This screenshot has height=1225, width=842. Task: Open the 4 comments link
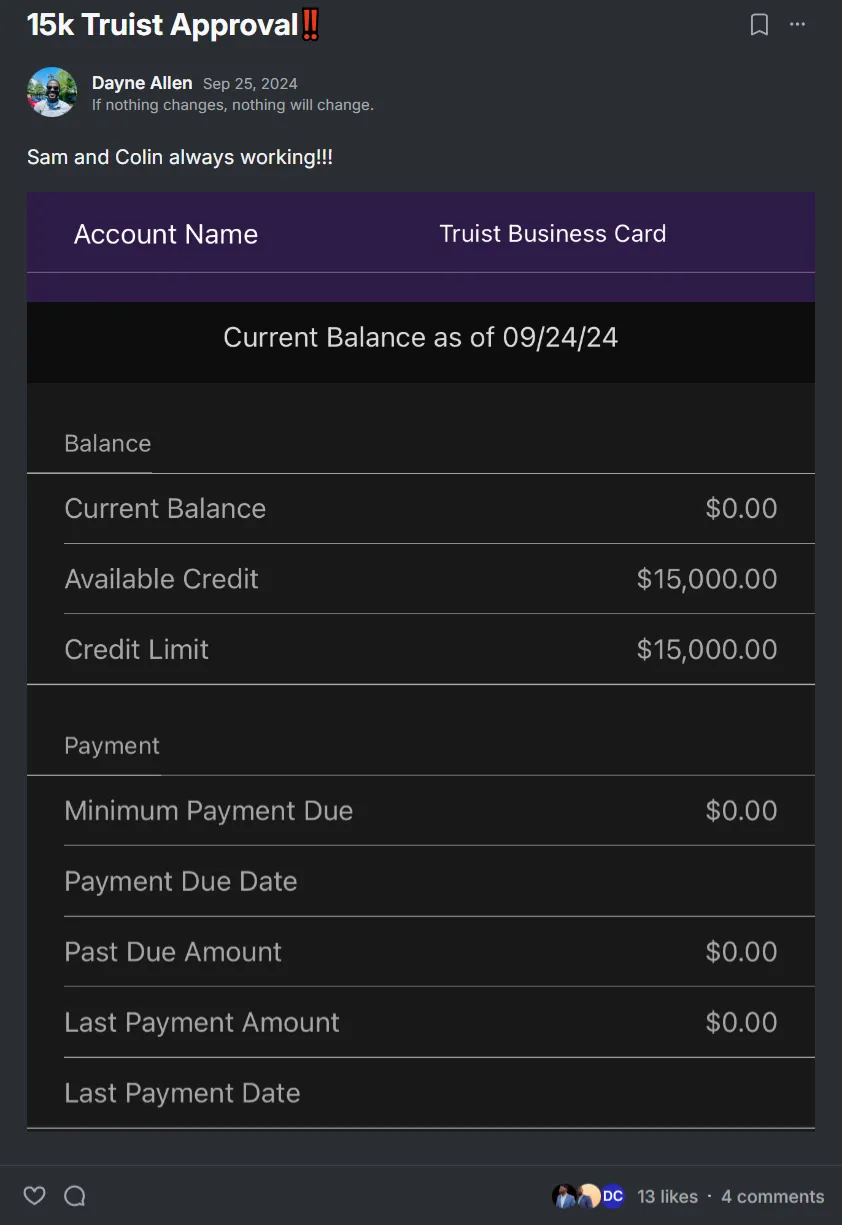[x=773, y=1197]
